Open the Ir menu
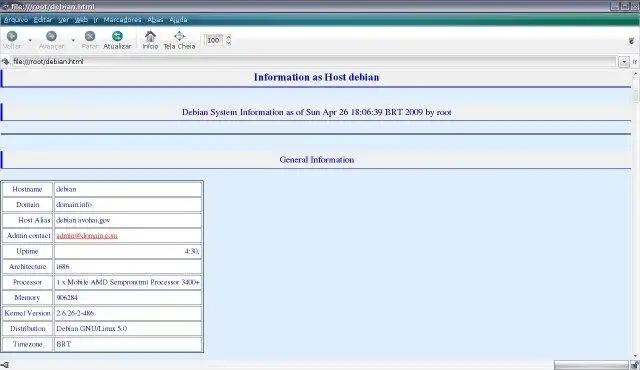This screenshot has height=370, width=640. (96, 20)
